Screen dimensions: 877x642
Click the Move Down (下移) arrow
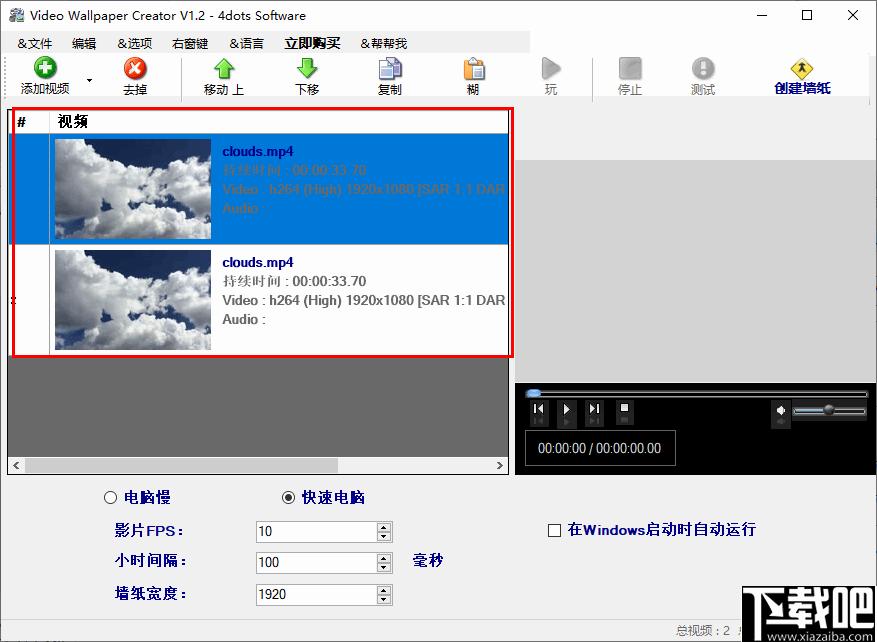307,69
